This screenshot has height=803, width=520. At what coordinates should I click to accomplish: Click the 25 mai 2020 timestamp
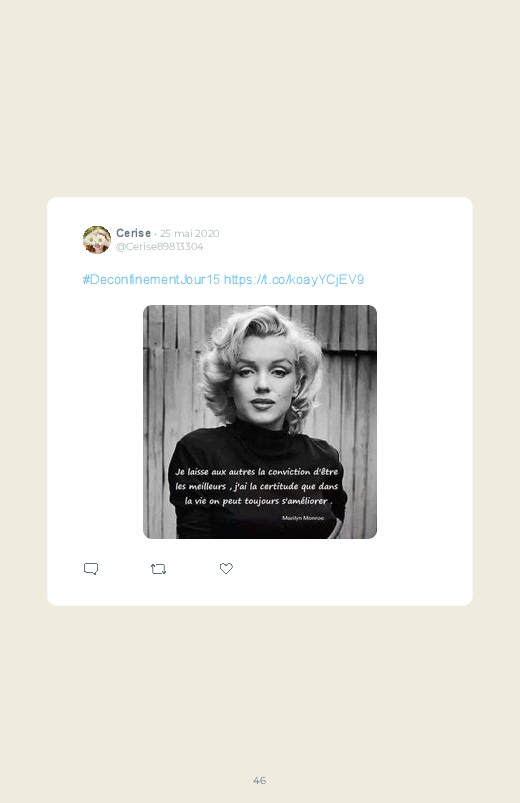pyautogui.click(x=190, y=234)
